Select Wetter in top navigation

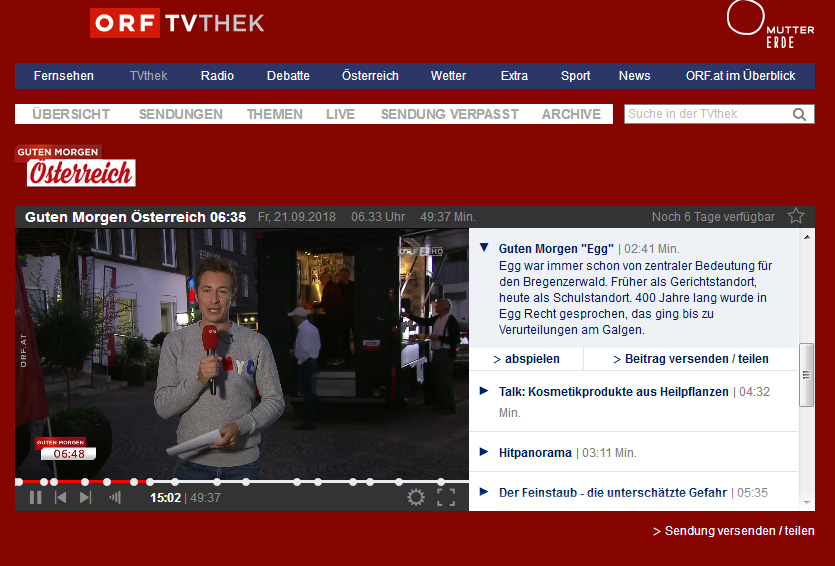448,76
